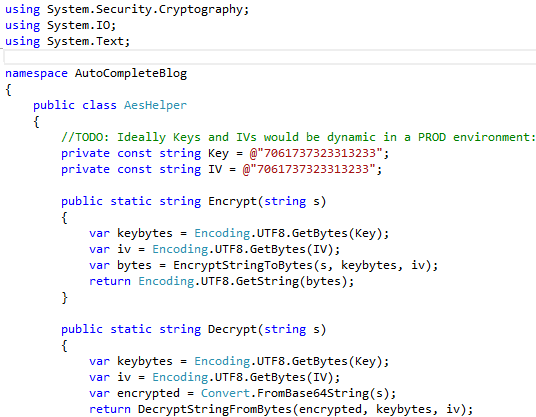Click the AesHelper class name

tap(155, 105)
